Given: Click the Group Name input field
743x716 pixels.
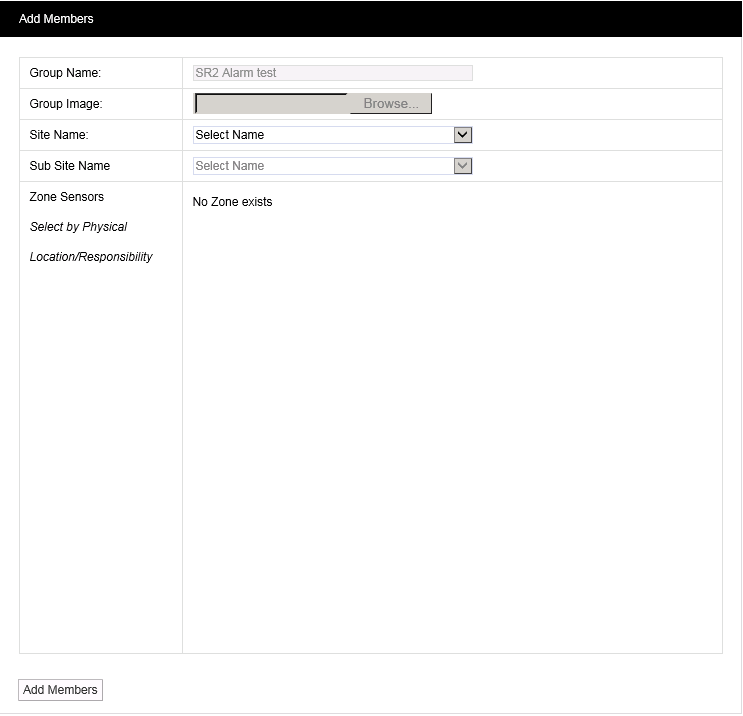Looking at the screenshot, I should click(332, 73).
